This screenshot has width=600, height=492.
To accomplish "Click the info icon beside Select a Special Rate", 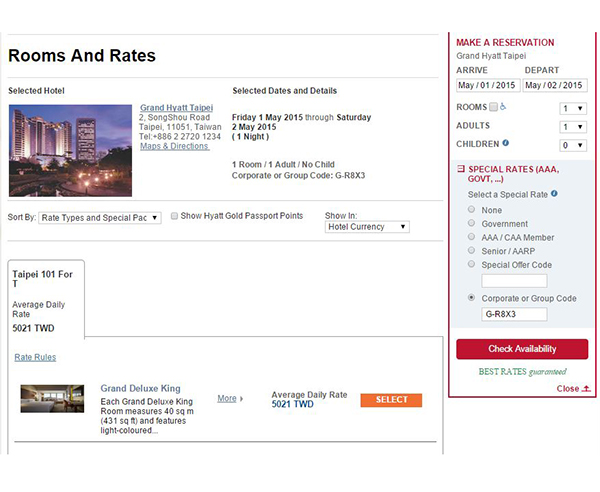I will point(553,193).
